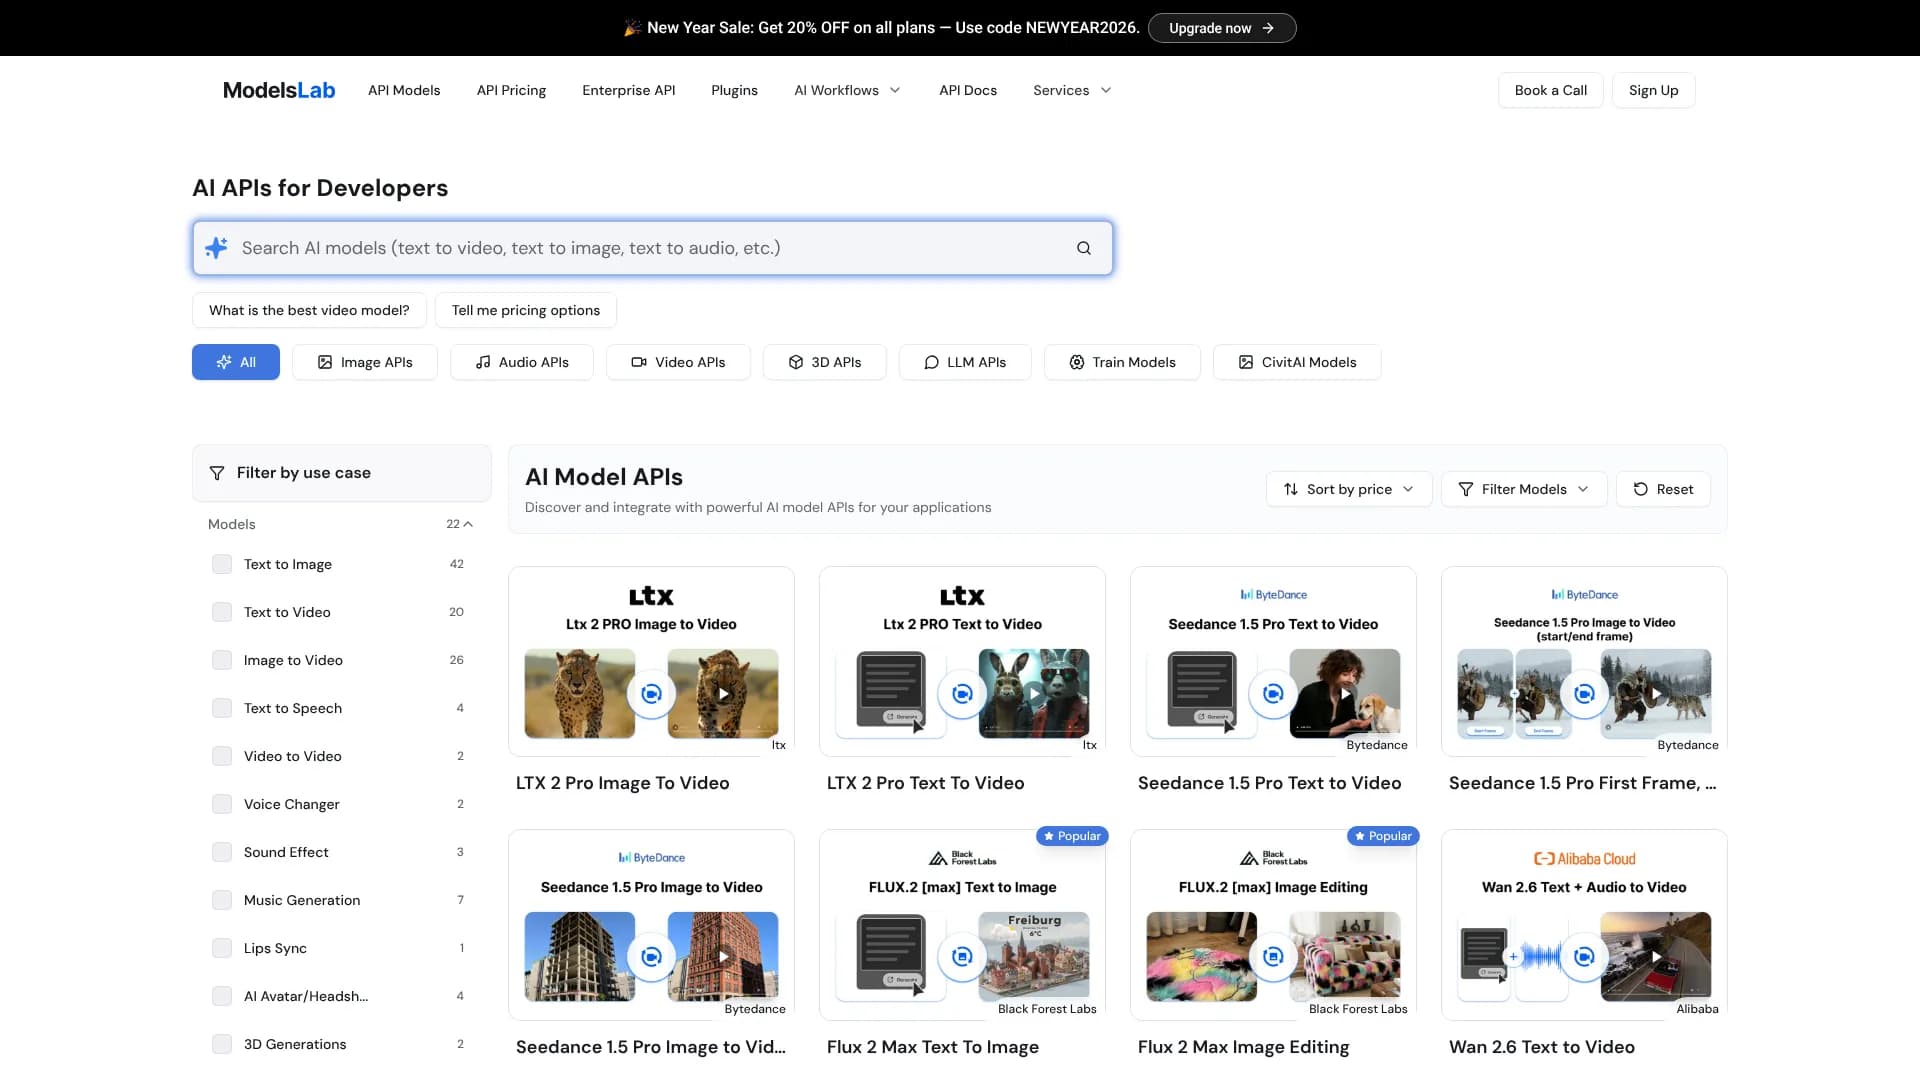The width and height of the screenshot is (1920, 1080).
Task: Open the Filter Models dropdown
Action: pos(1524,489)
